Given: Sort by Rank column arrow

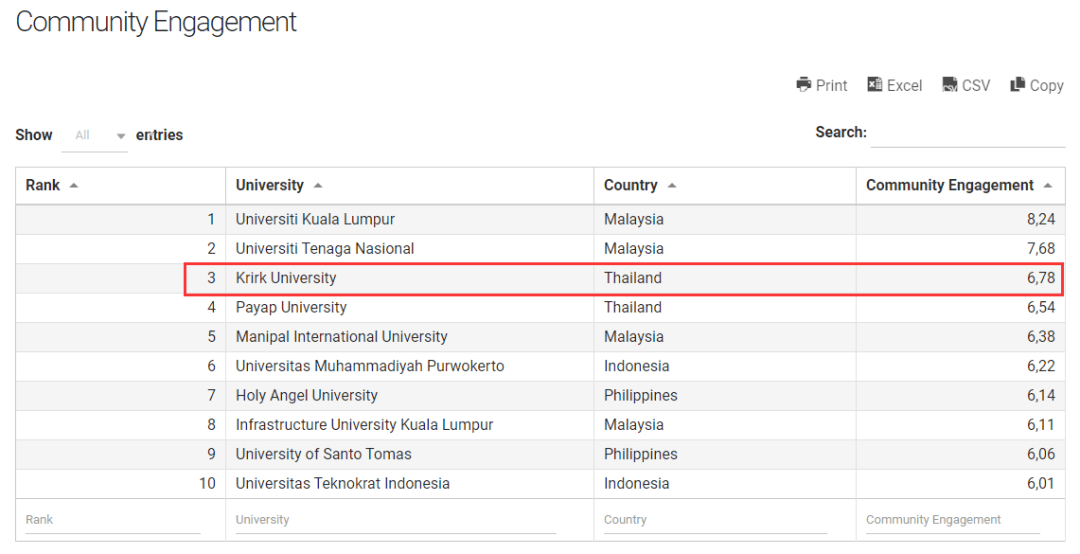Looking at the screenshot, I should (74, 186).
